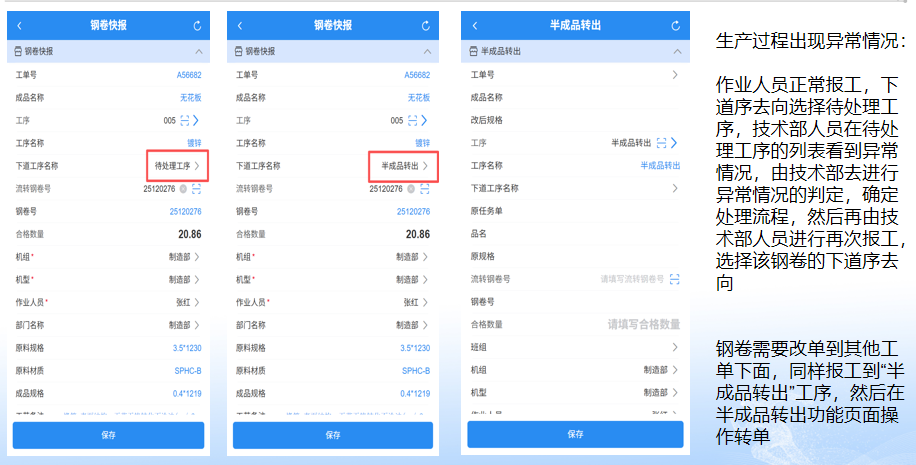916x465 pixels.
Task: Tap 合格数量 20.86 in middle screen
Action: pyautogui.click(x=418, y=234)
